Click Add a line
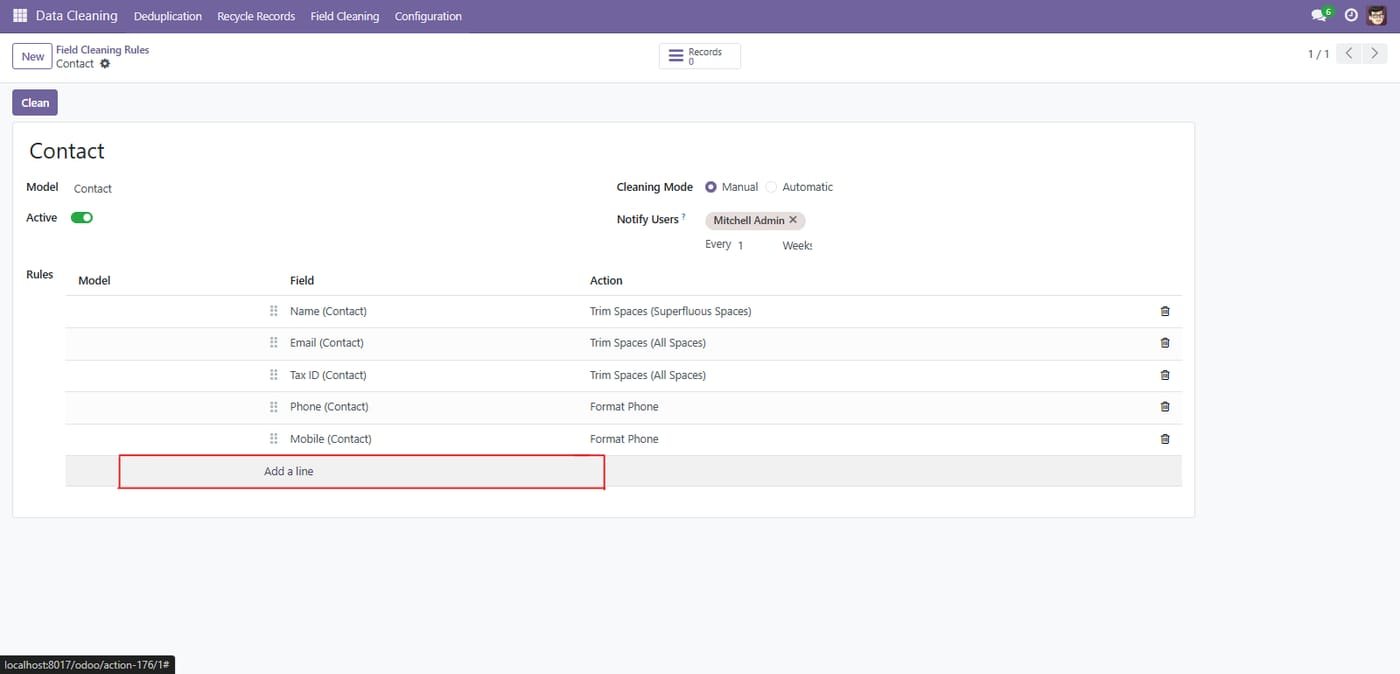1400x674 pixels. click(x=289, y=471)
